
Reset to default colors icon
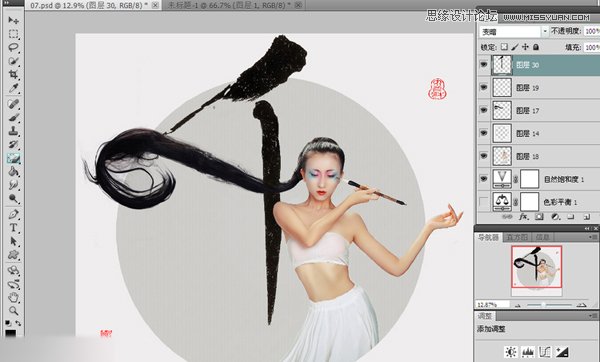pyautogui.click(x=8, y=323)
